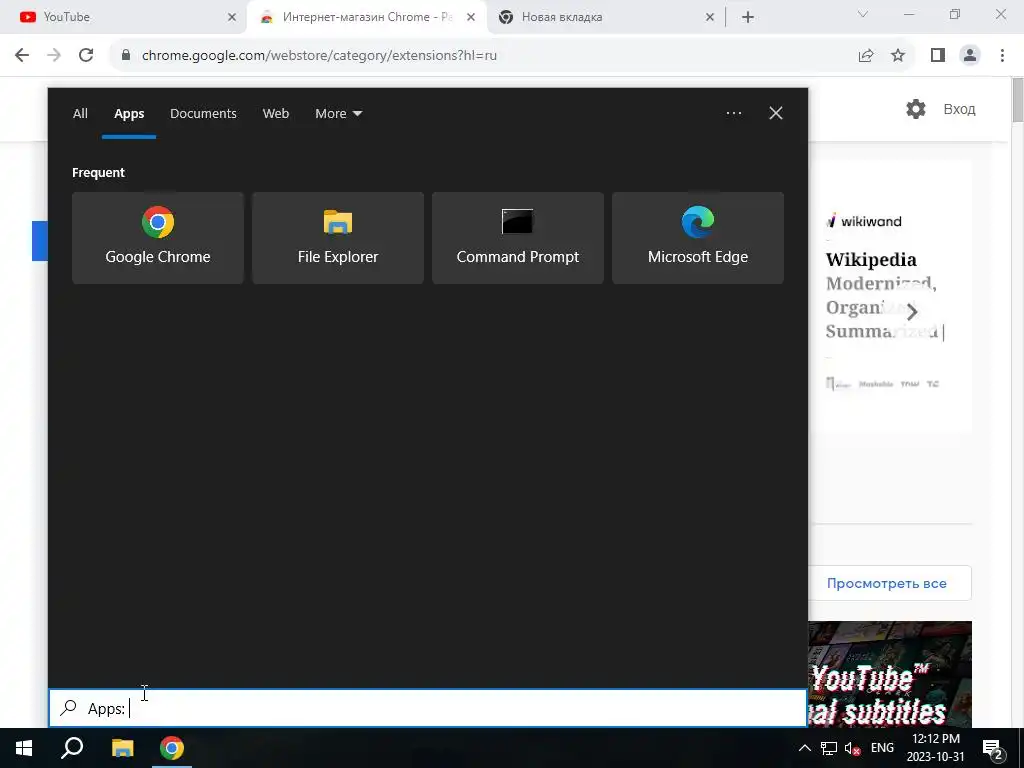The height and width of the screenshot is (768, 1024).
Task: Click the Chrome taskbar icon
Action: click(172, 748)
